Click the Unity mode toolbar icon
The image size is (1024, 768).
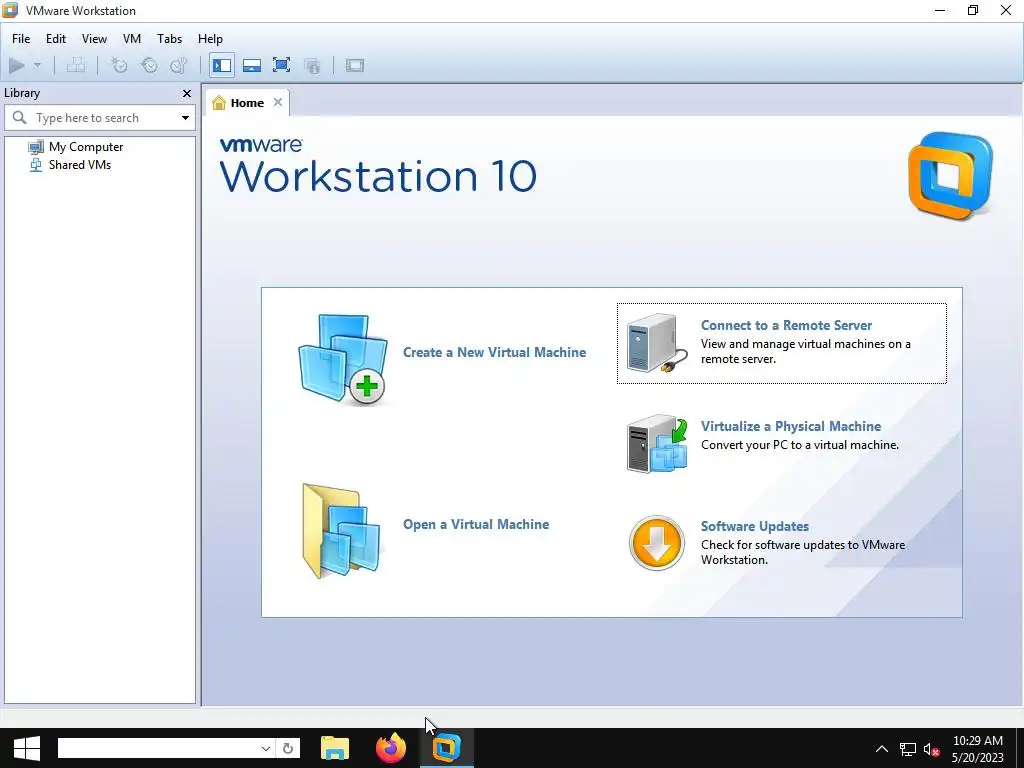click(x=312, y=65)
